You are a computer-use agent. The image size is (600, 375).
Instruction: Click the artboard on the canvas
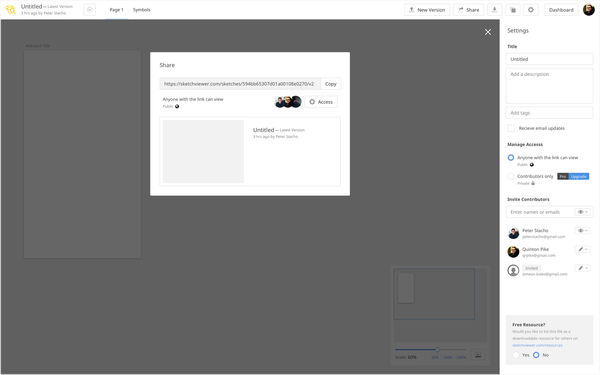tap(82, 154)
